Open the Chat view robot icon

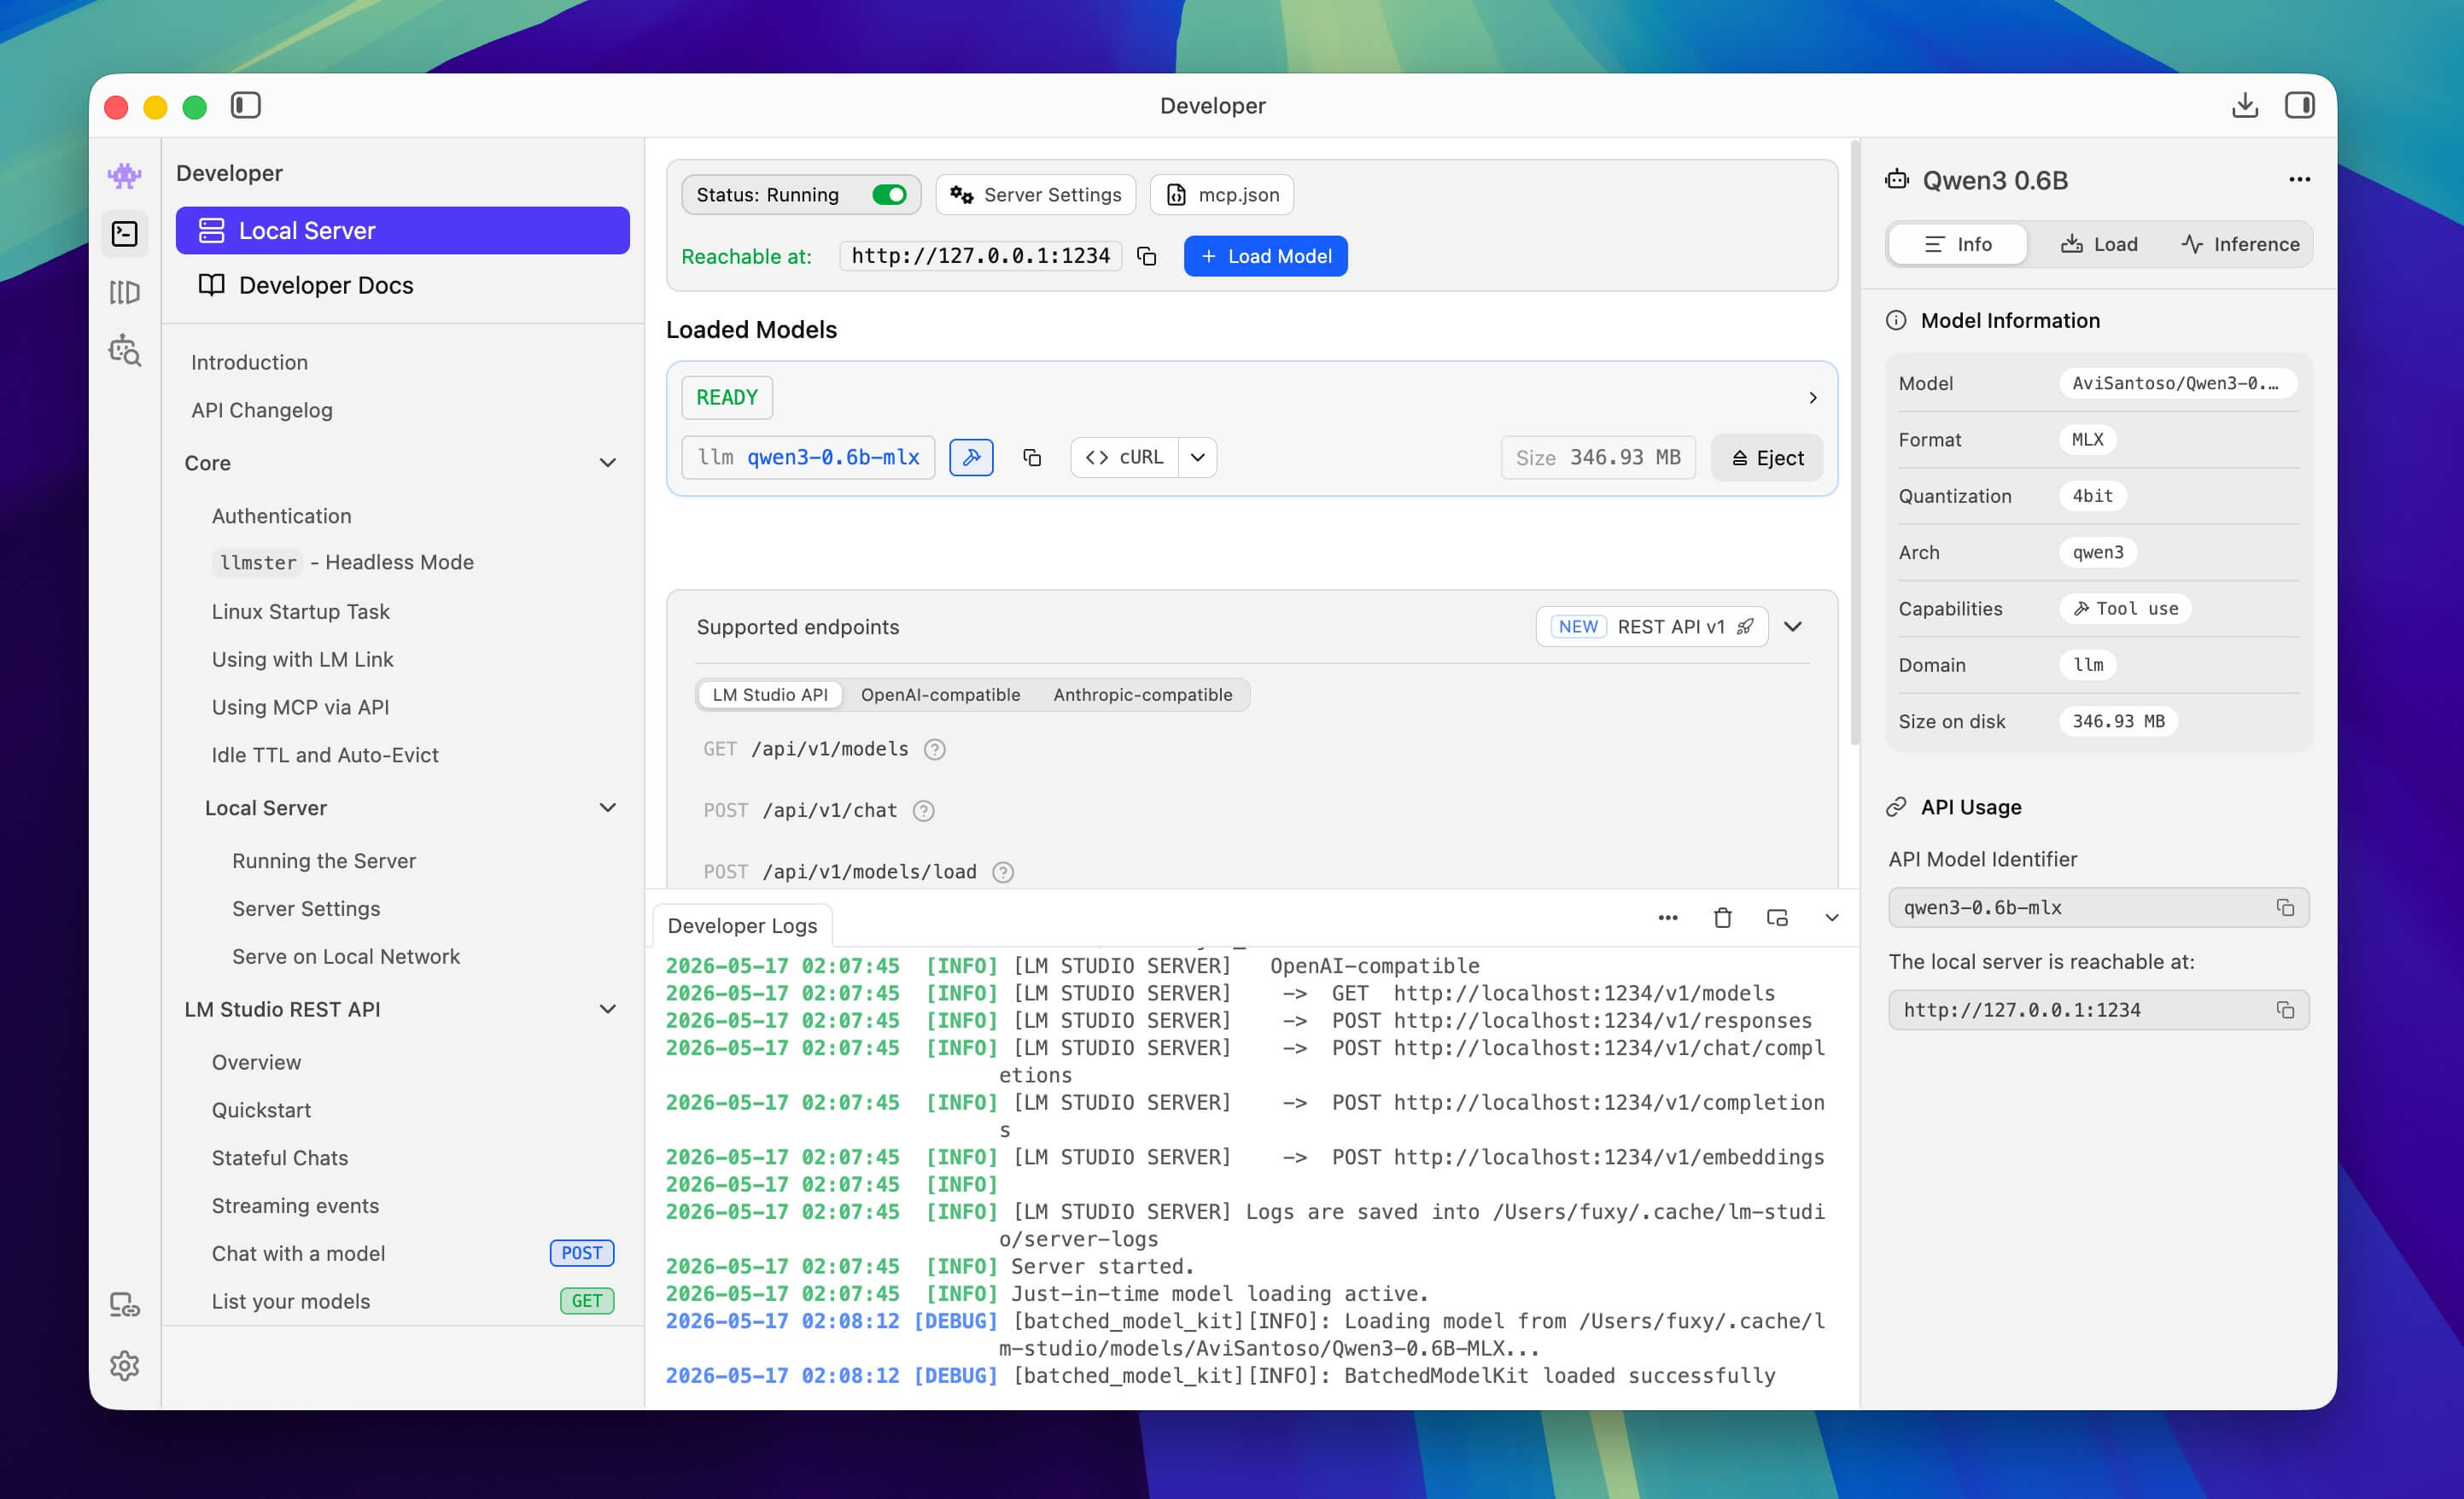(x=124, y=176)
